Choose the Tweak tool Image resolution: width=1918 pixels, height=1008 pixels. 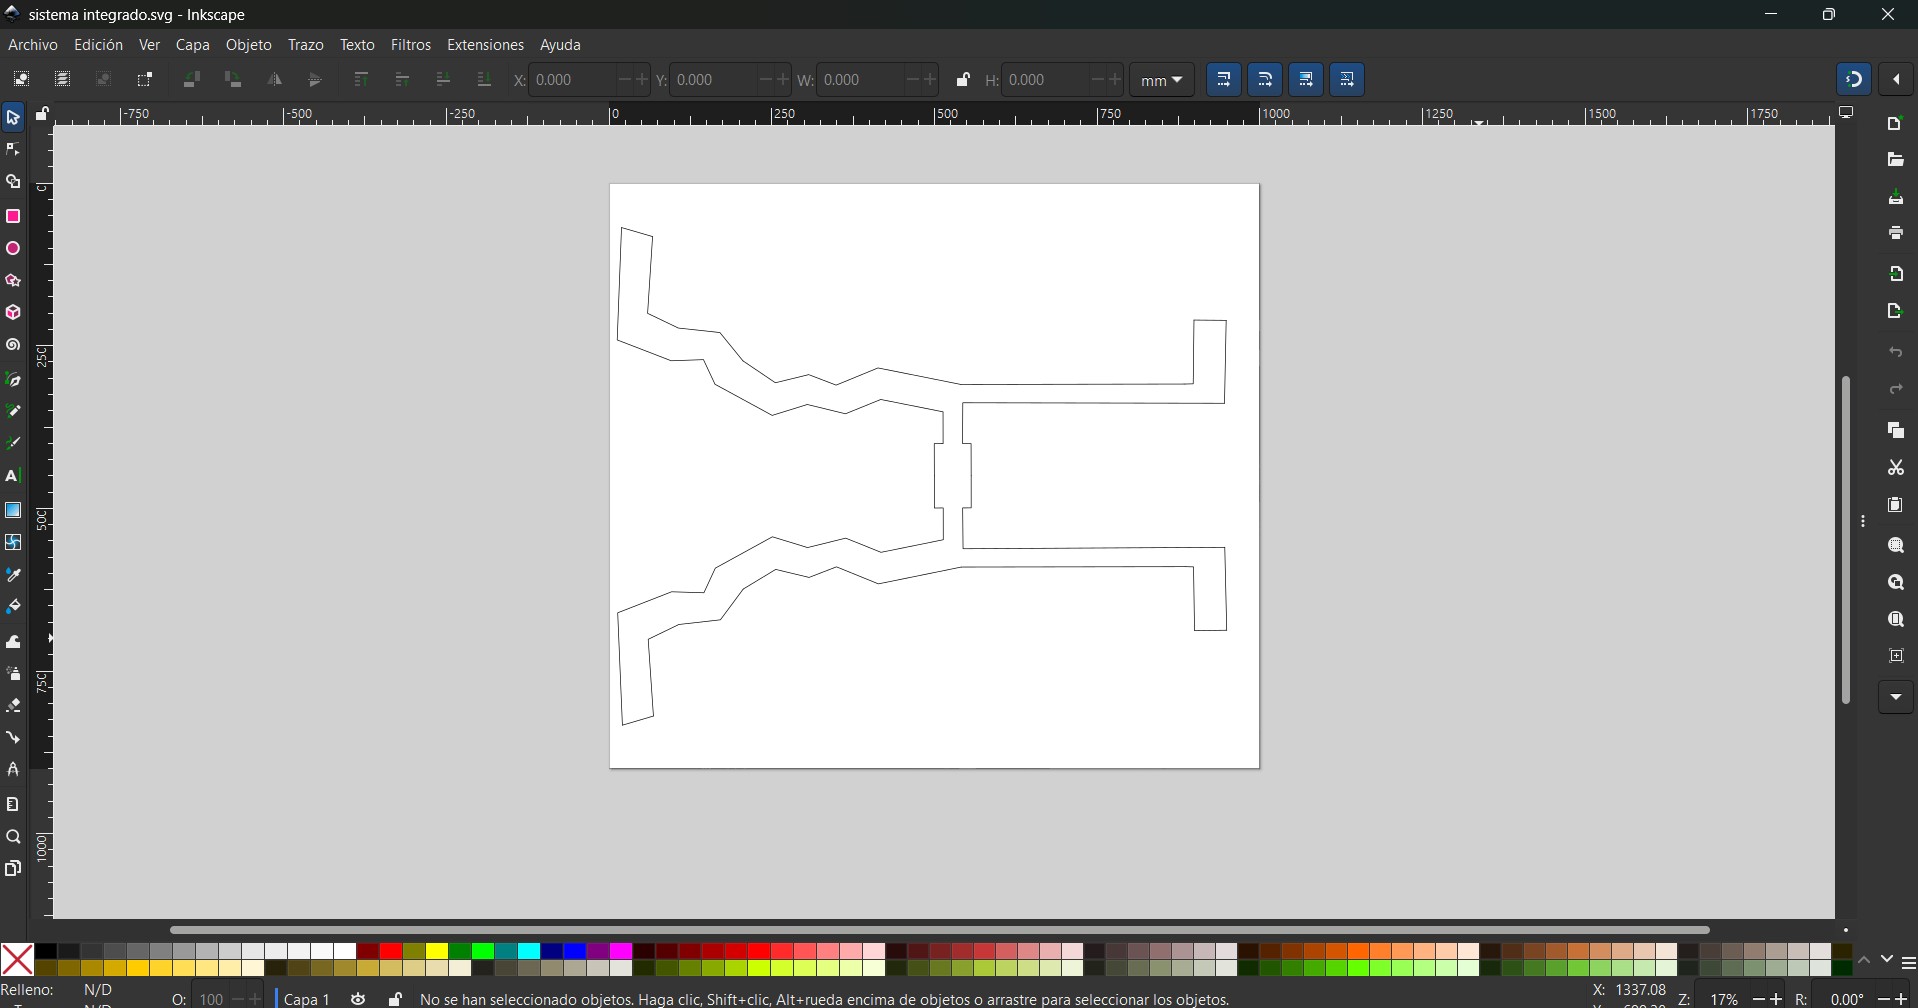click(13, 641)
